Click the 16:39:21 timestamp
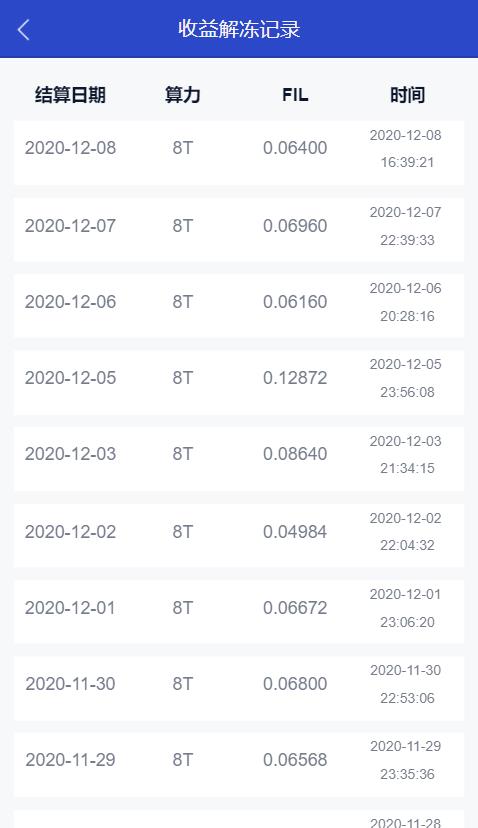This screenshot has height=828, width=478. coord(407,162)
